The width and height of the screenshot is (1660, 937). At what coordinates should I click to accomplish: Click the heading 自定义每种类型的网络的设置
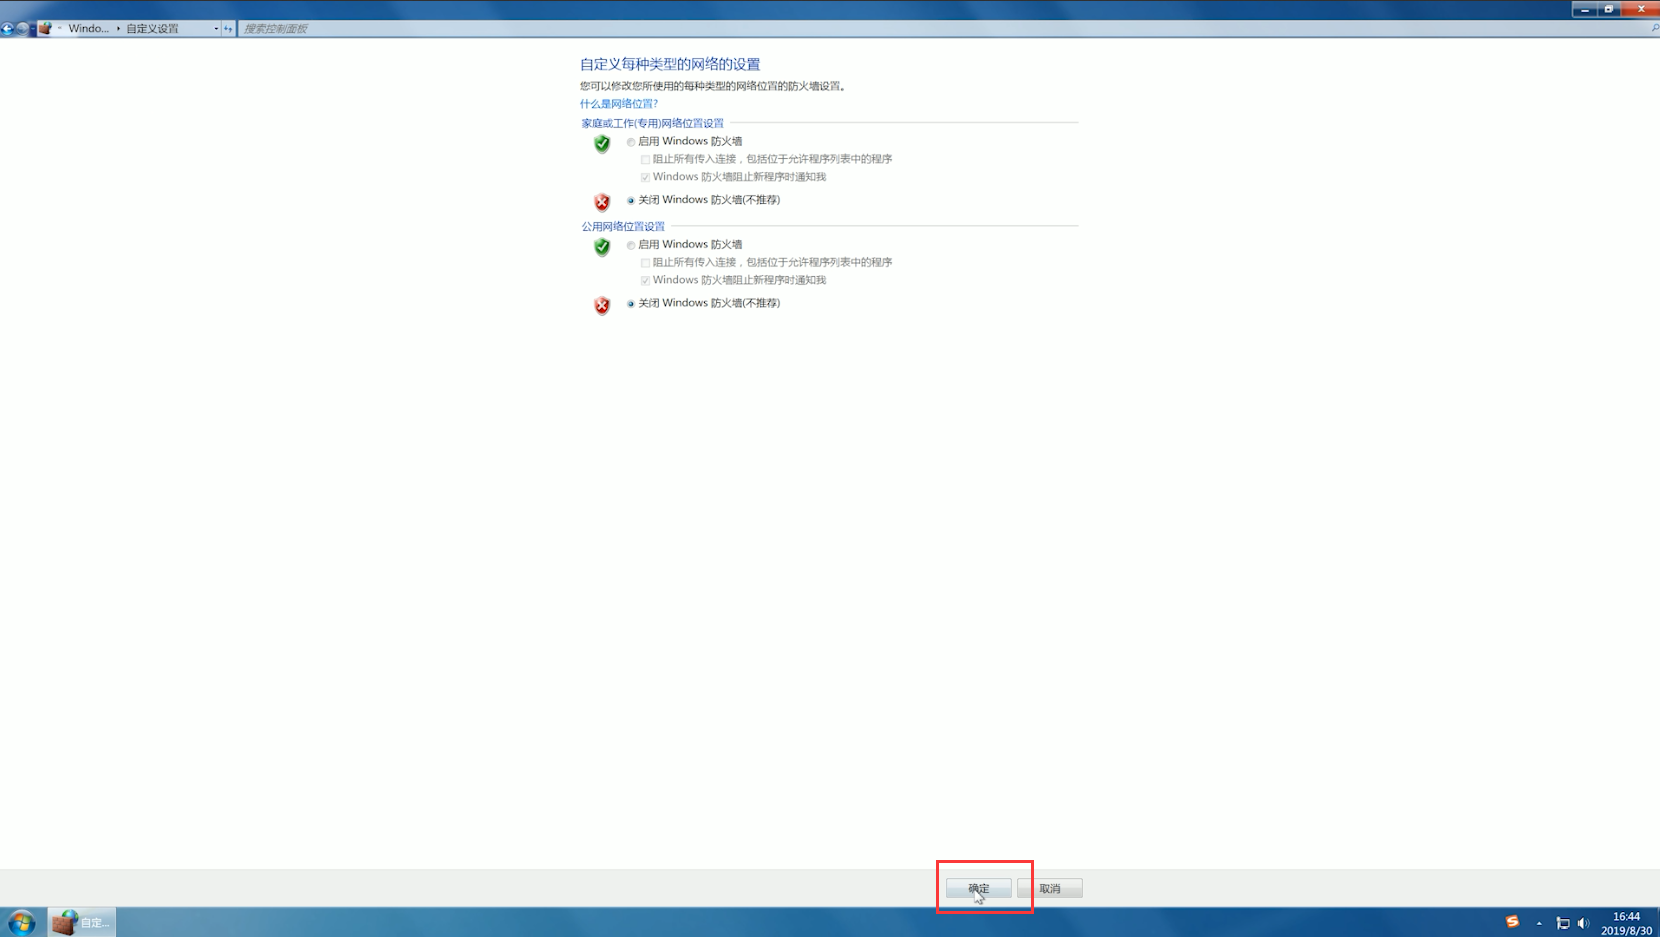click(670, 64)
